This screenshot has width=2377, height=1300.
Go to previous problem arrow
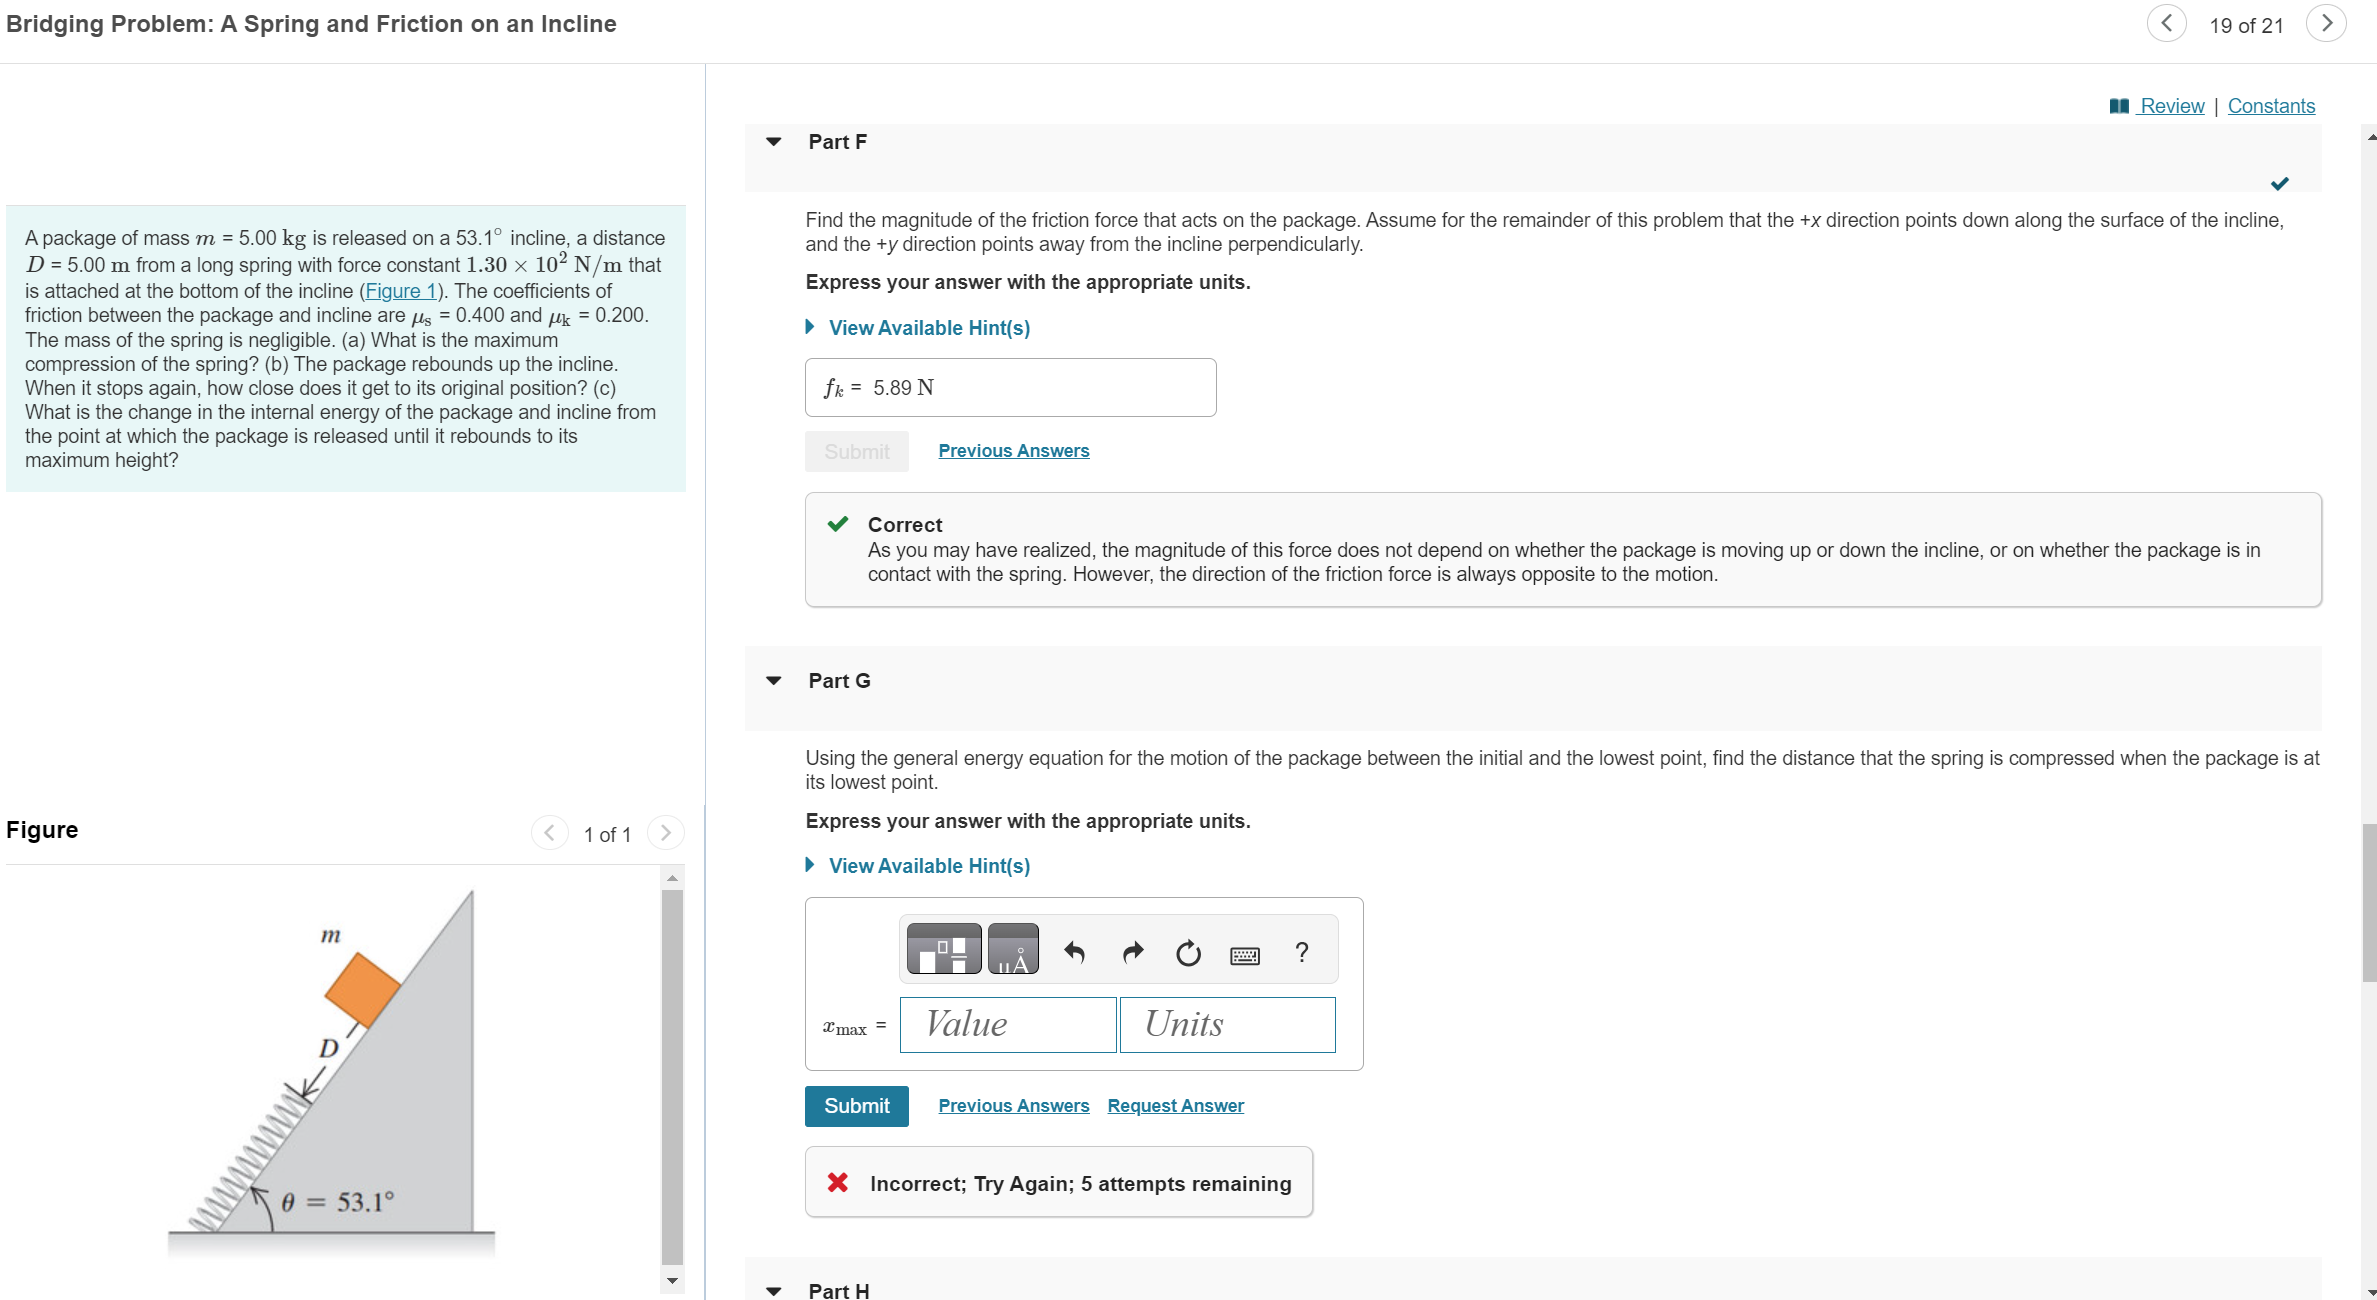point(2166,24)
